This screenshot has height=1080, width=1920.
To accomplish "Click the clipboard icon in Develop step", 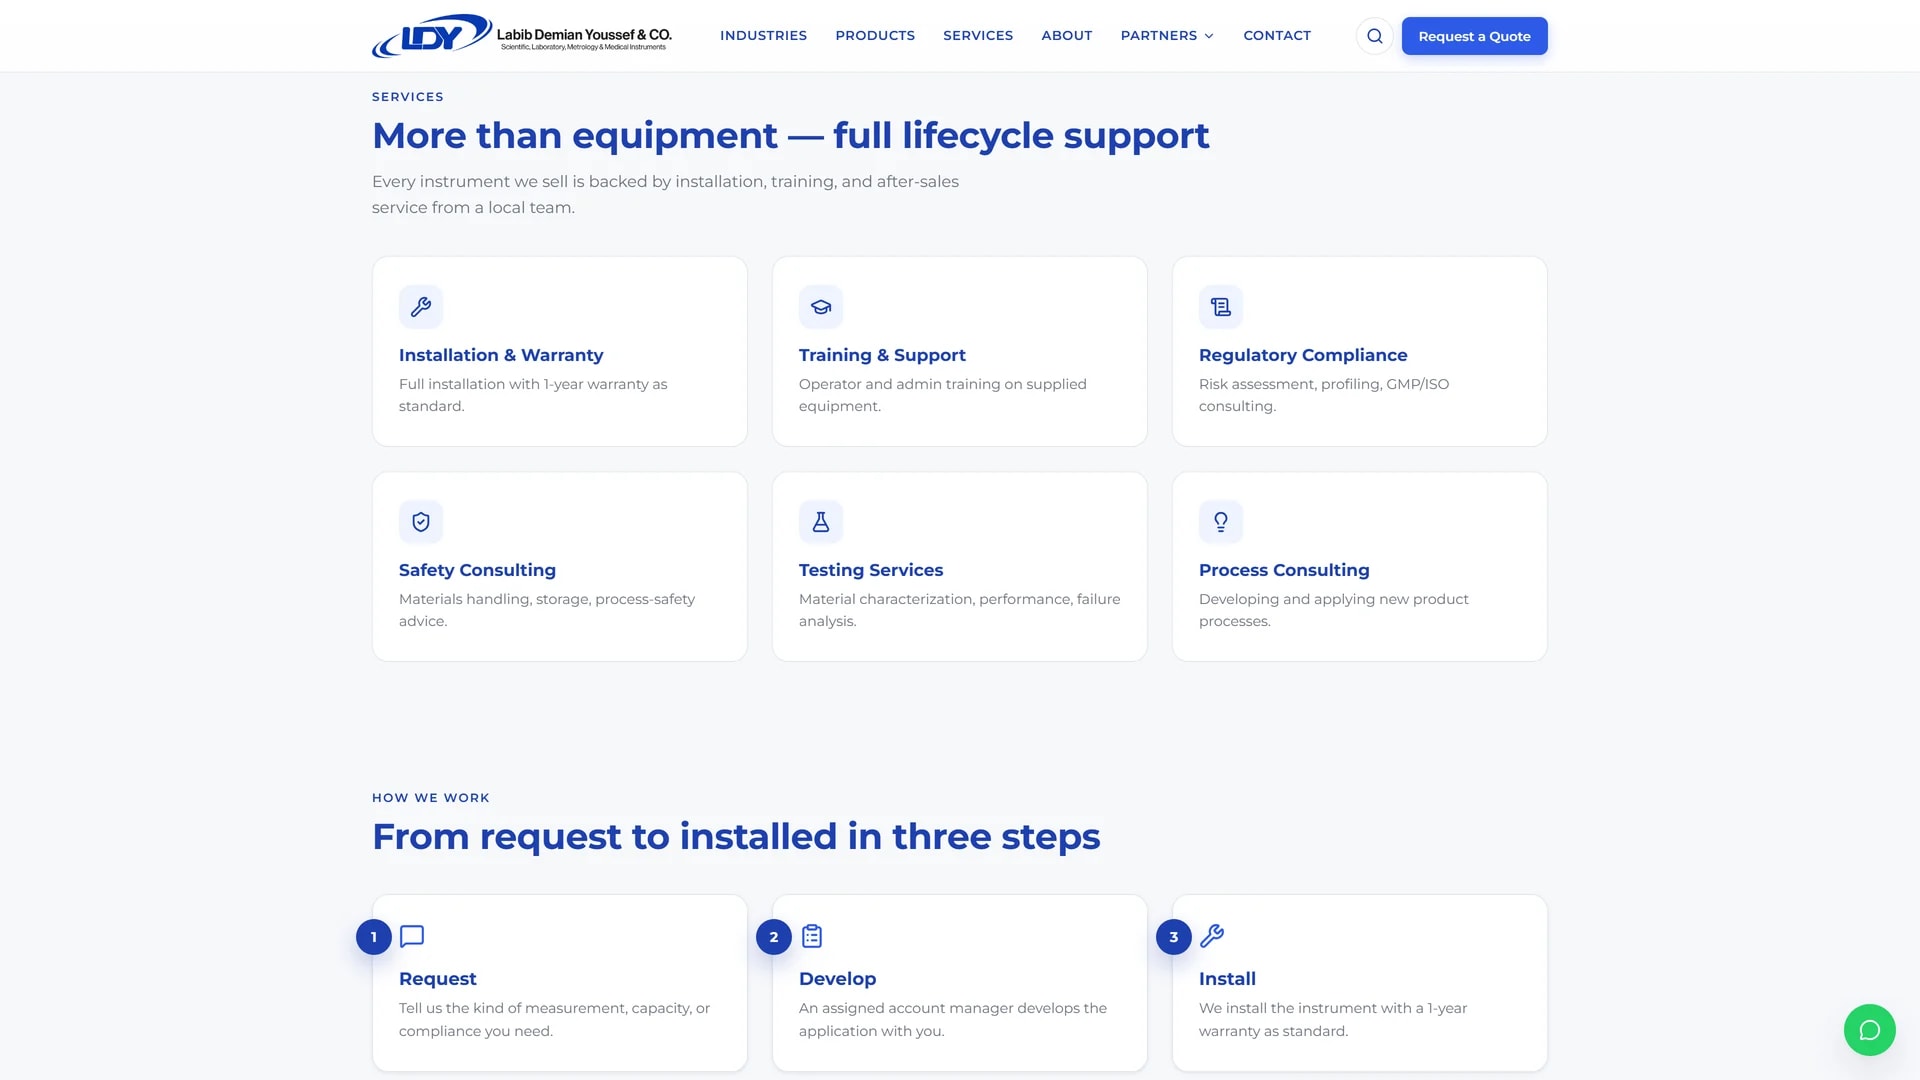I will (x=812, y=936).
